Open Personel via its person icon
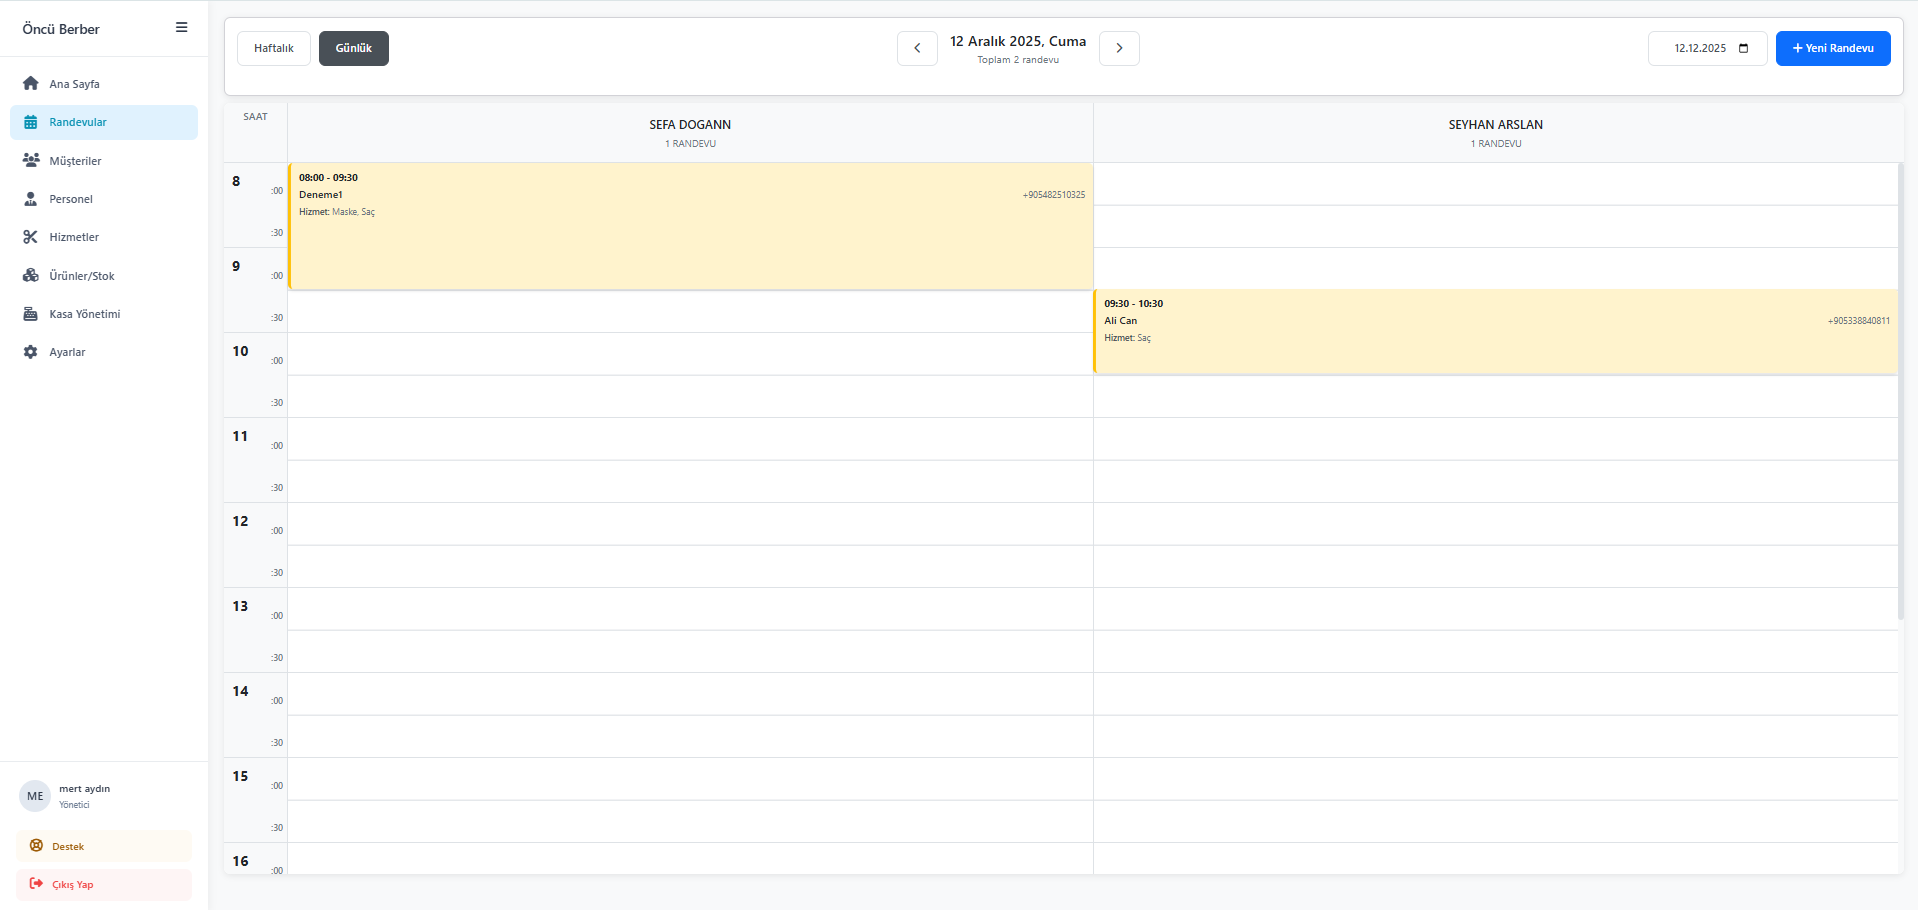Screen dimensions: 1918x910 pyautogui.click(x=31, y=199)
